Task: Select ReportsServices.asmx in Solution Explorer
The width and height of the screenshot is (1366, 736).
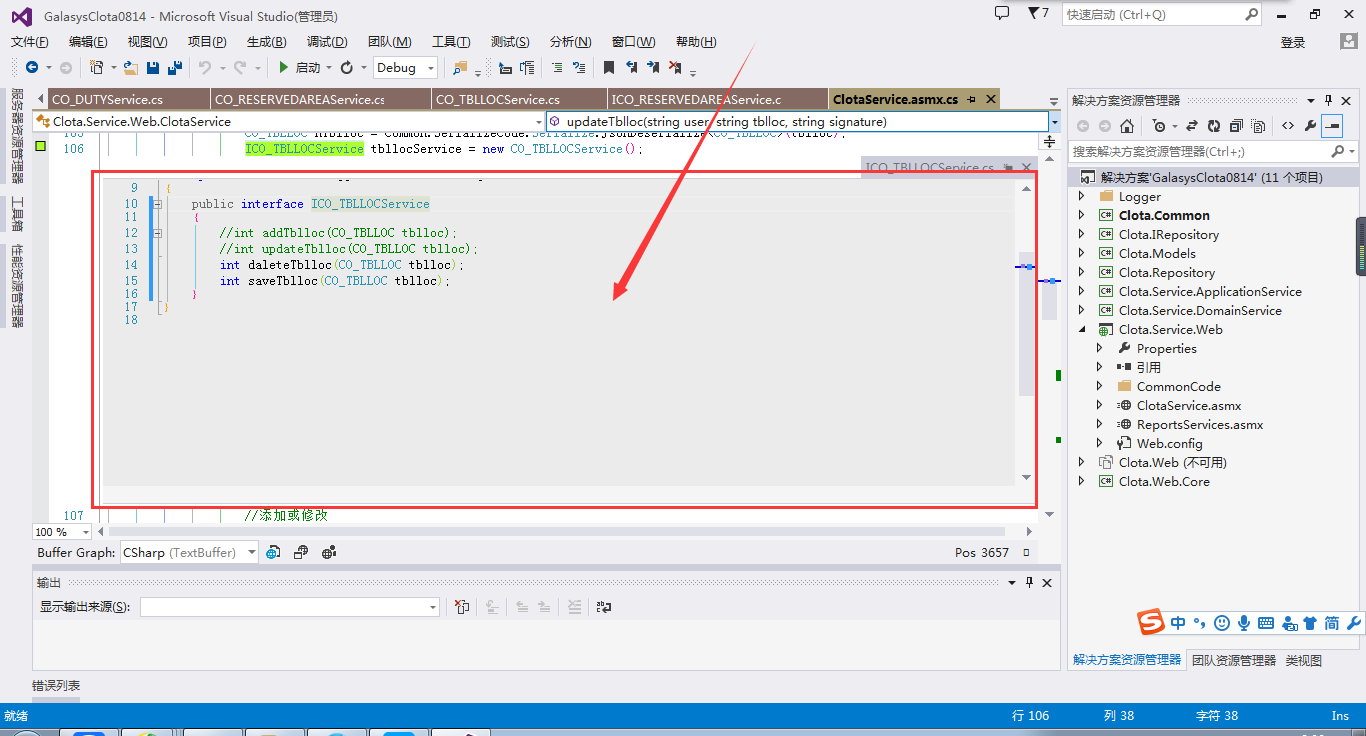Action: 1200,425
